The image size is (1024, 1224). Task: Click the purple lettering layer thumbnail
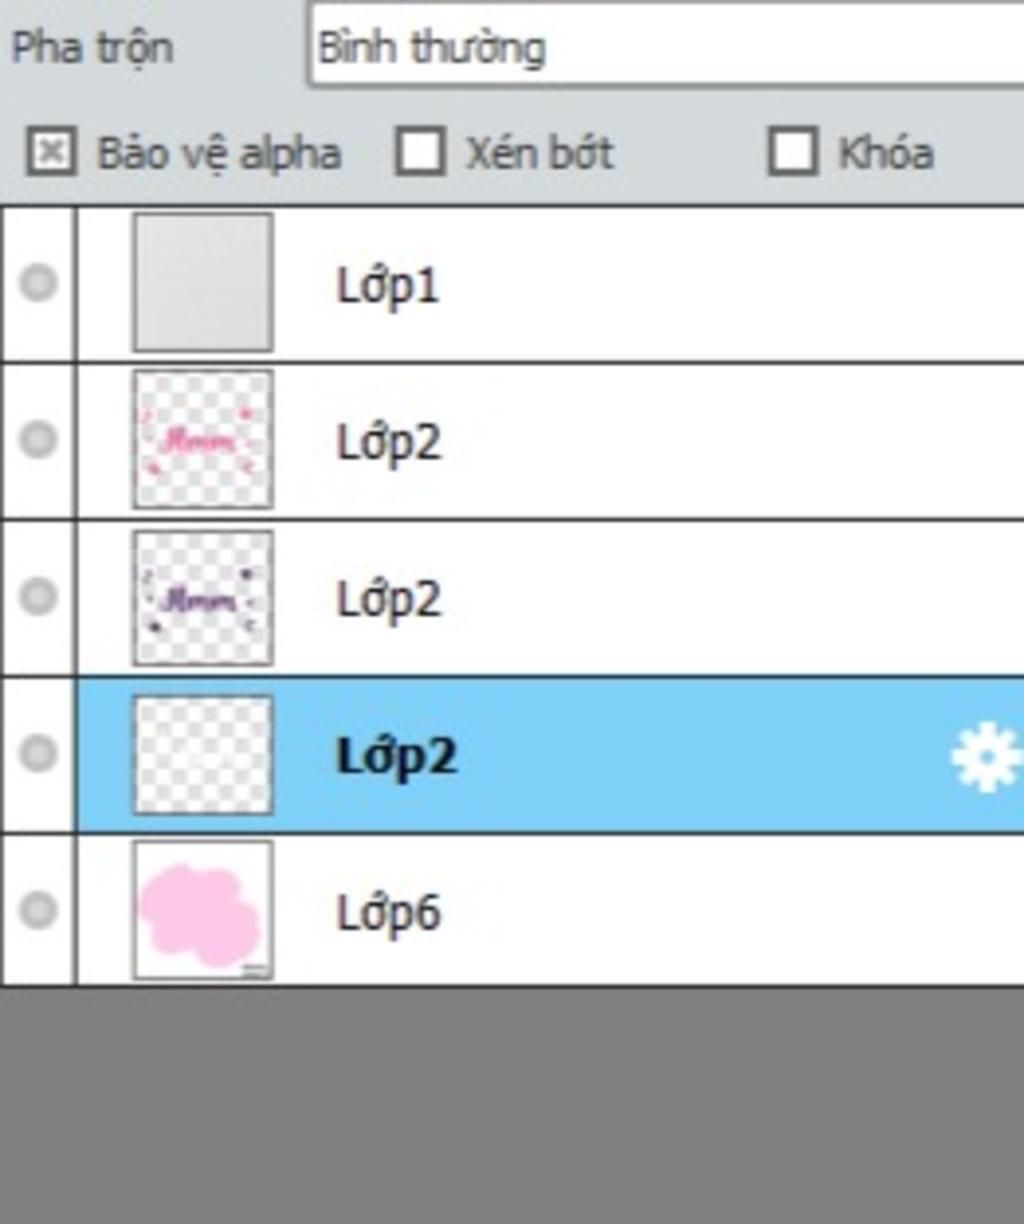pyautogui.click(x=203, y=597)
